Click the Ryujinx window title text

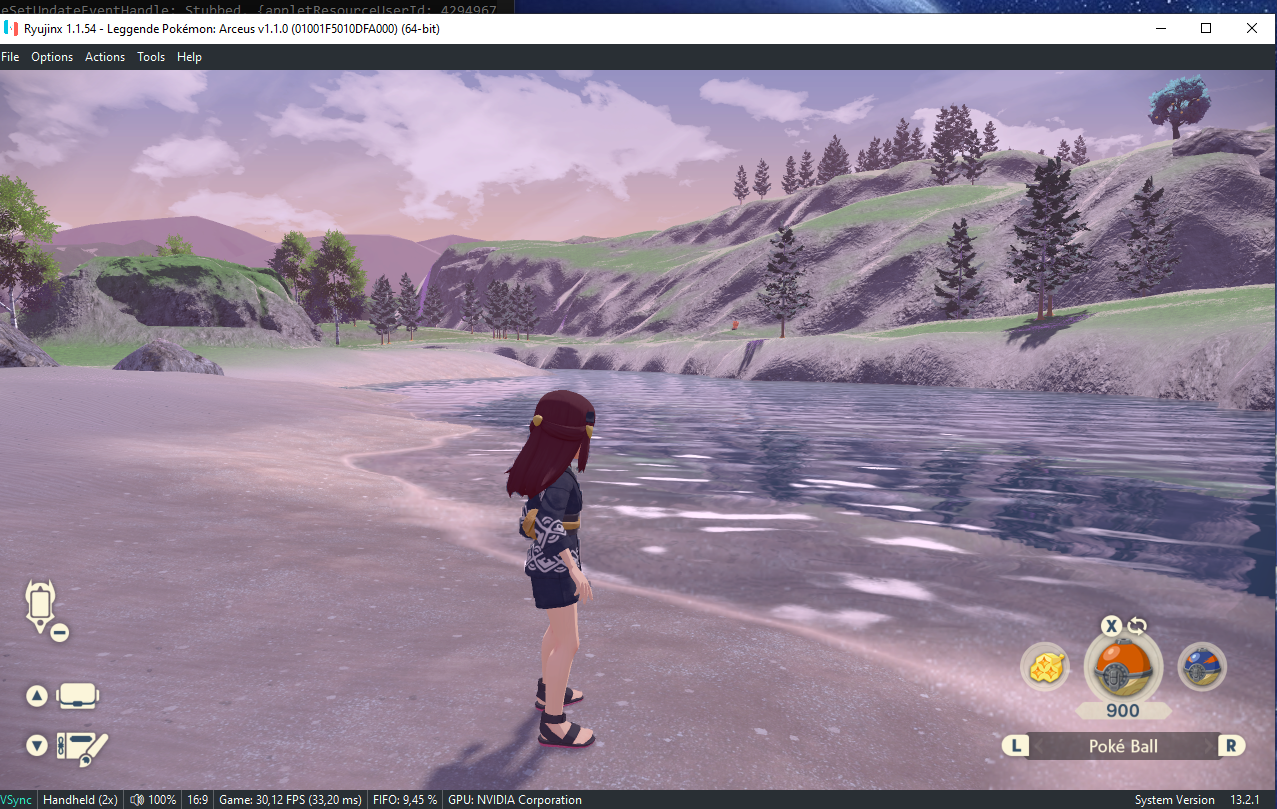click(x=232, y=28)
